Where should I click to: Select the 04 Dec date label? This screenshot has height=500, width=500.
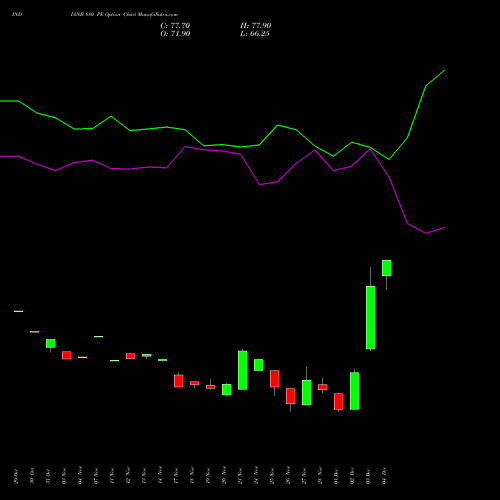tap(384, 475)
